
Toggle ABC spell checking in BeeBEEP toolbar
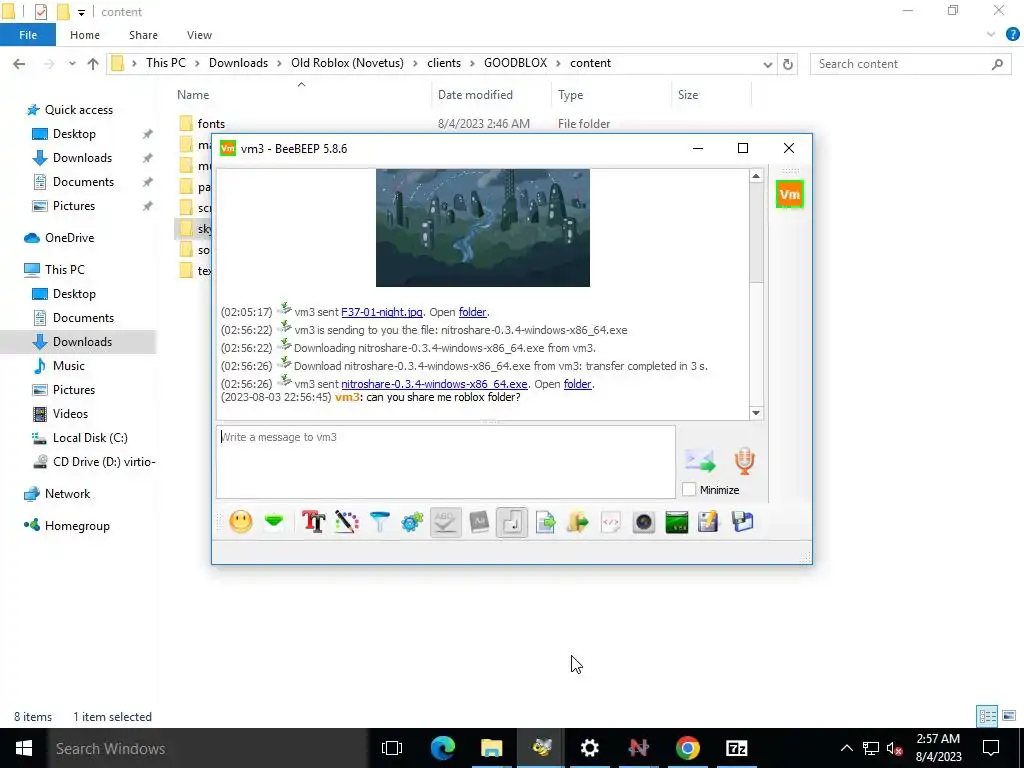(x=445, y=522)
